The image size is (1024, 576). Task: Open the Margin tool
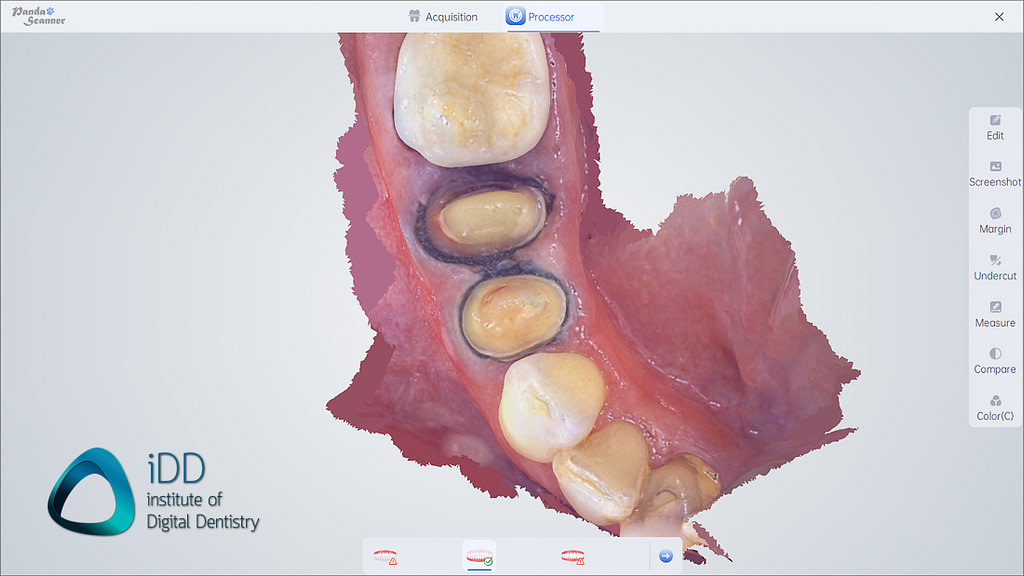pos(994,220)
